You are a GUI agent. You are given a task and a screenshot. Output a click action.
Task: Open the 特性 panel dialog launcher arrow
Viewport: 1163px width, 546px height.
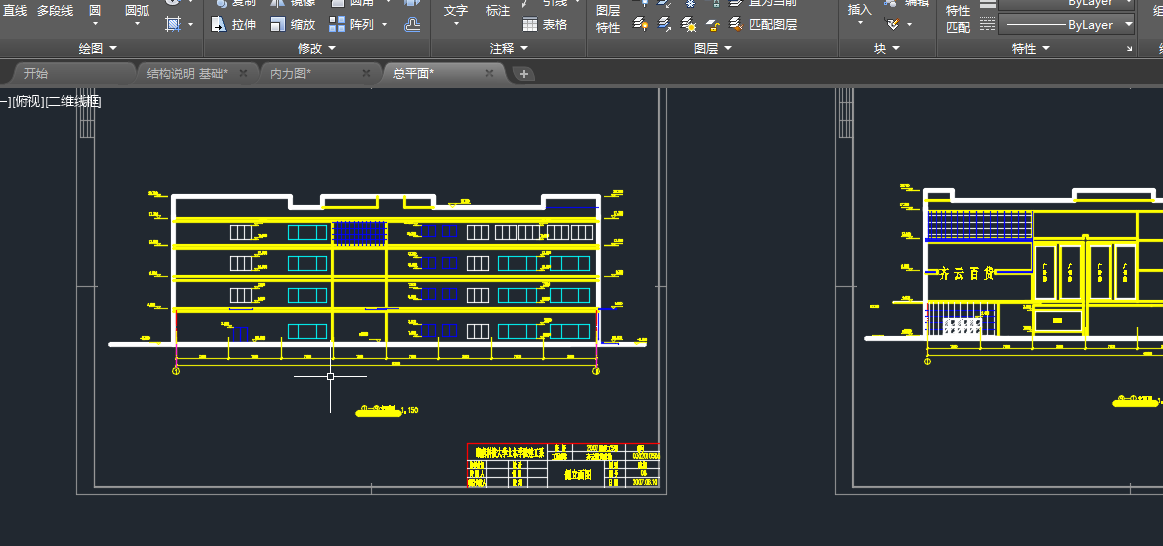(1130, 49)
